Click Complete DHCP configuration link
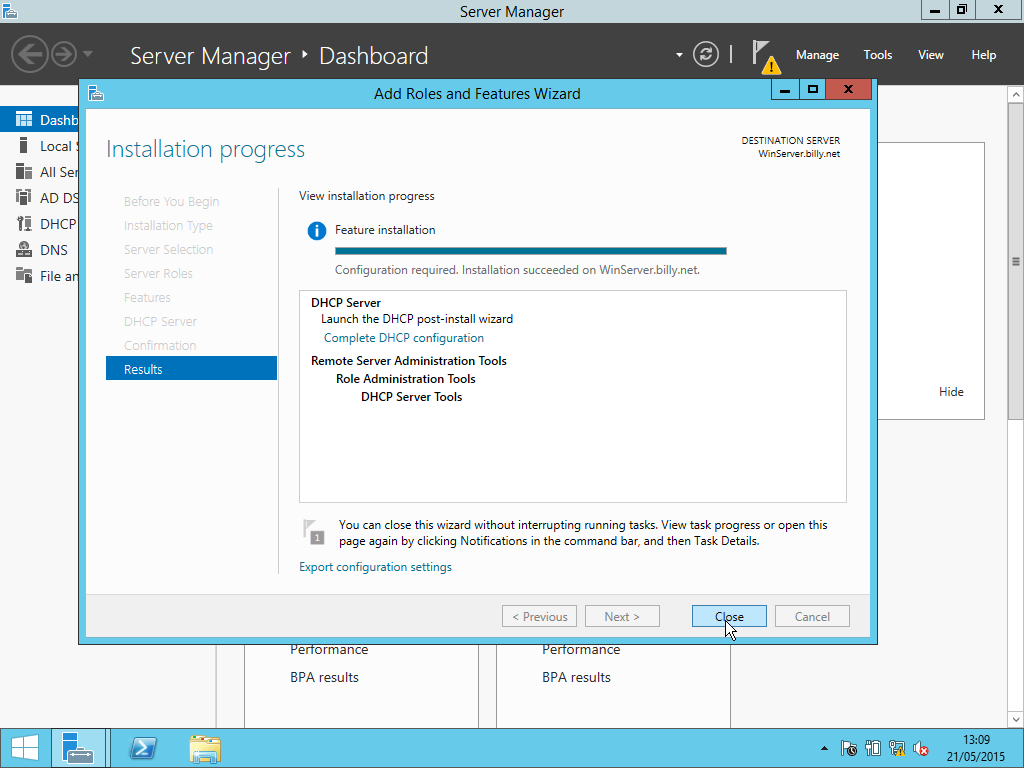Viewport: 1024px width, 768px height. 404,338
